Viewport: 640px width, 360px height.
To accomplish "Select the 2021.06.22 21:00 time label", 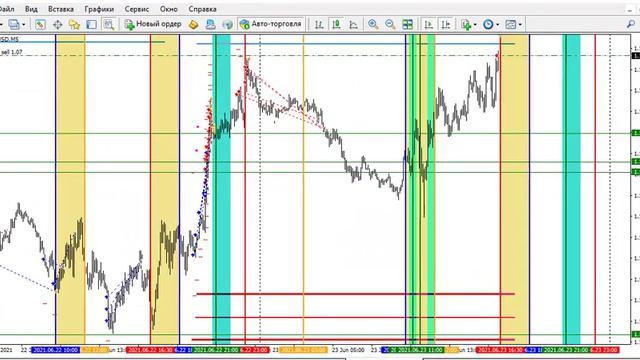I will click(x=216, y=350).
